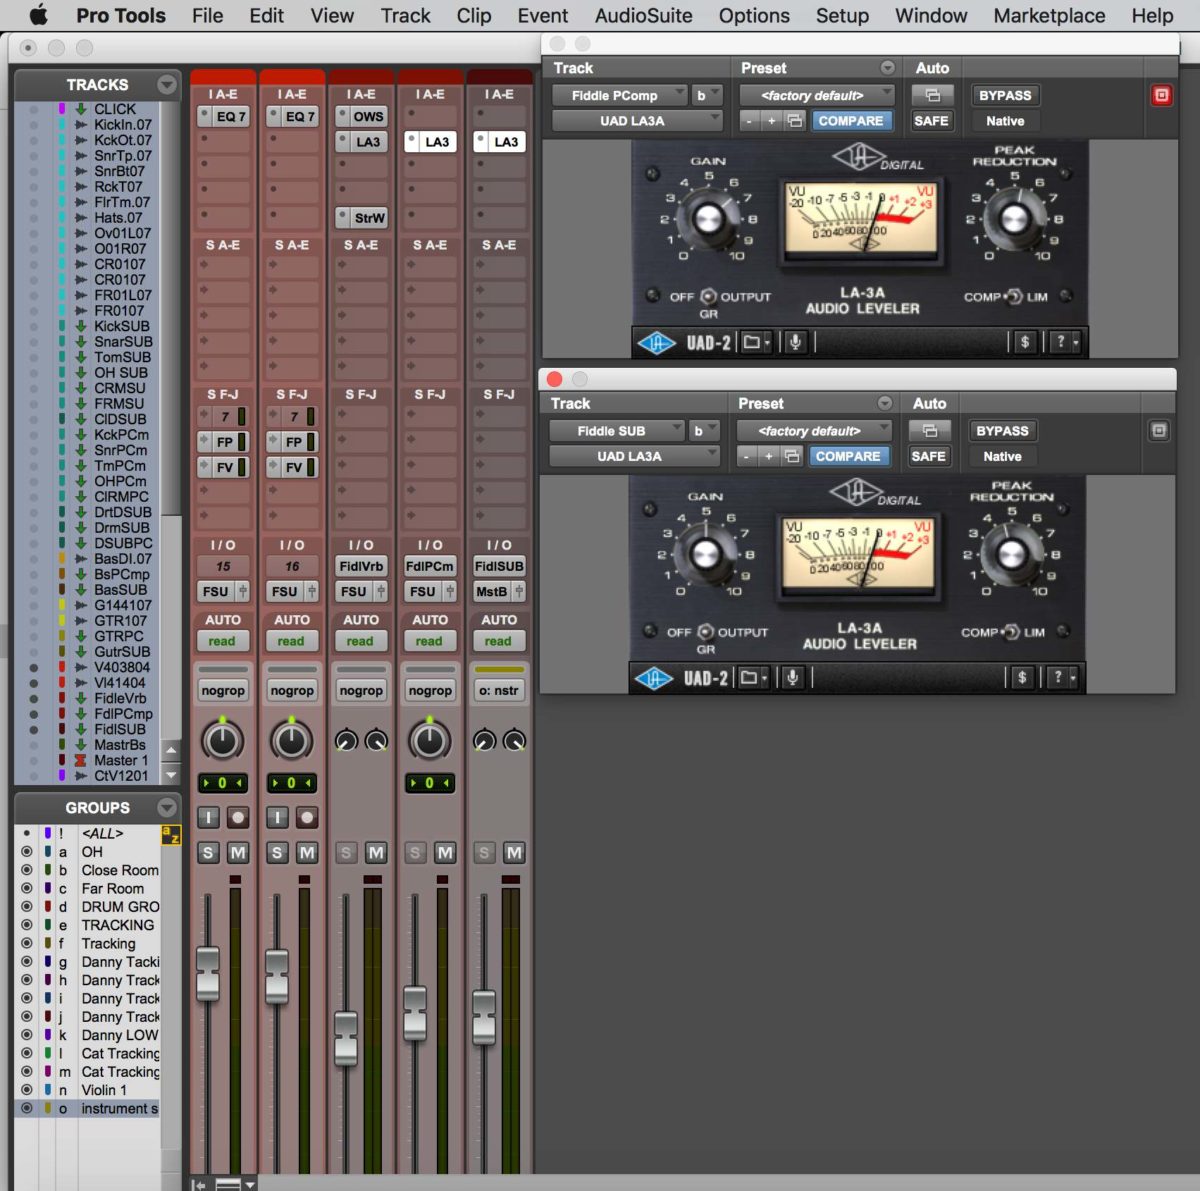Enable input monitoring on the channel with input 16
The width and height of the screenshot is (1200, 1191).
[x=277, y=817]
